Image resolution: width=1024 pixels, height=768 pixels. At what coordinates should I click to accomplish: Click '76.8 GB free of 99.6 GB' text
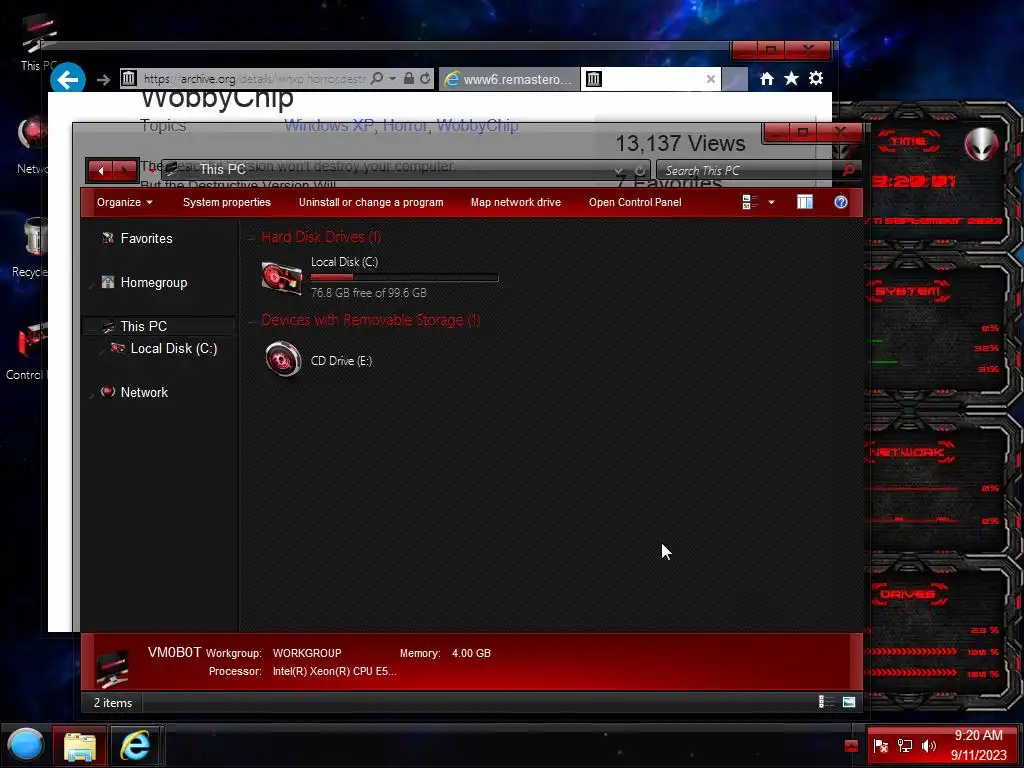click(x=368, y=293)
